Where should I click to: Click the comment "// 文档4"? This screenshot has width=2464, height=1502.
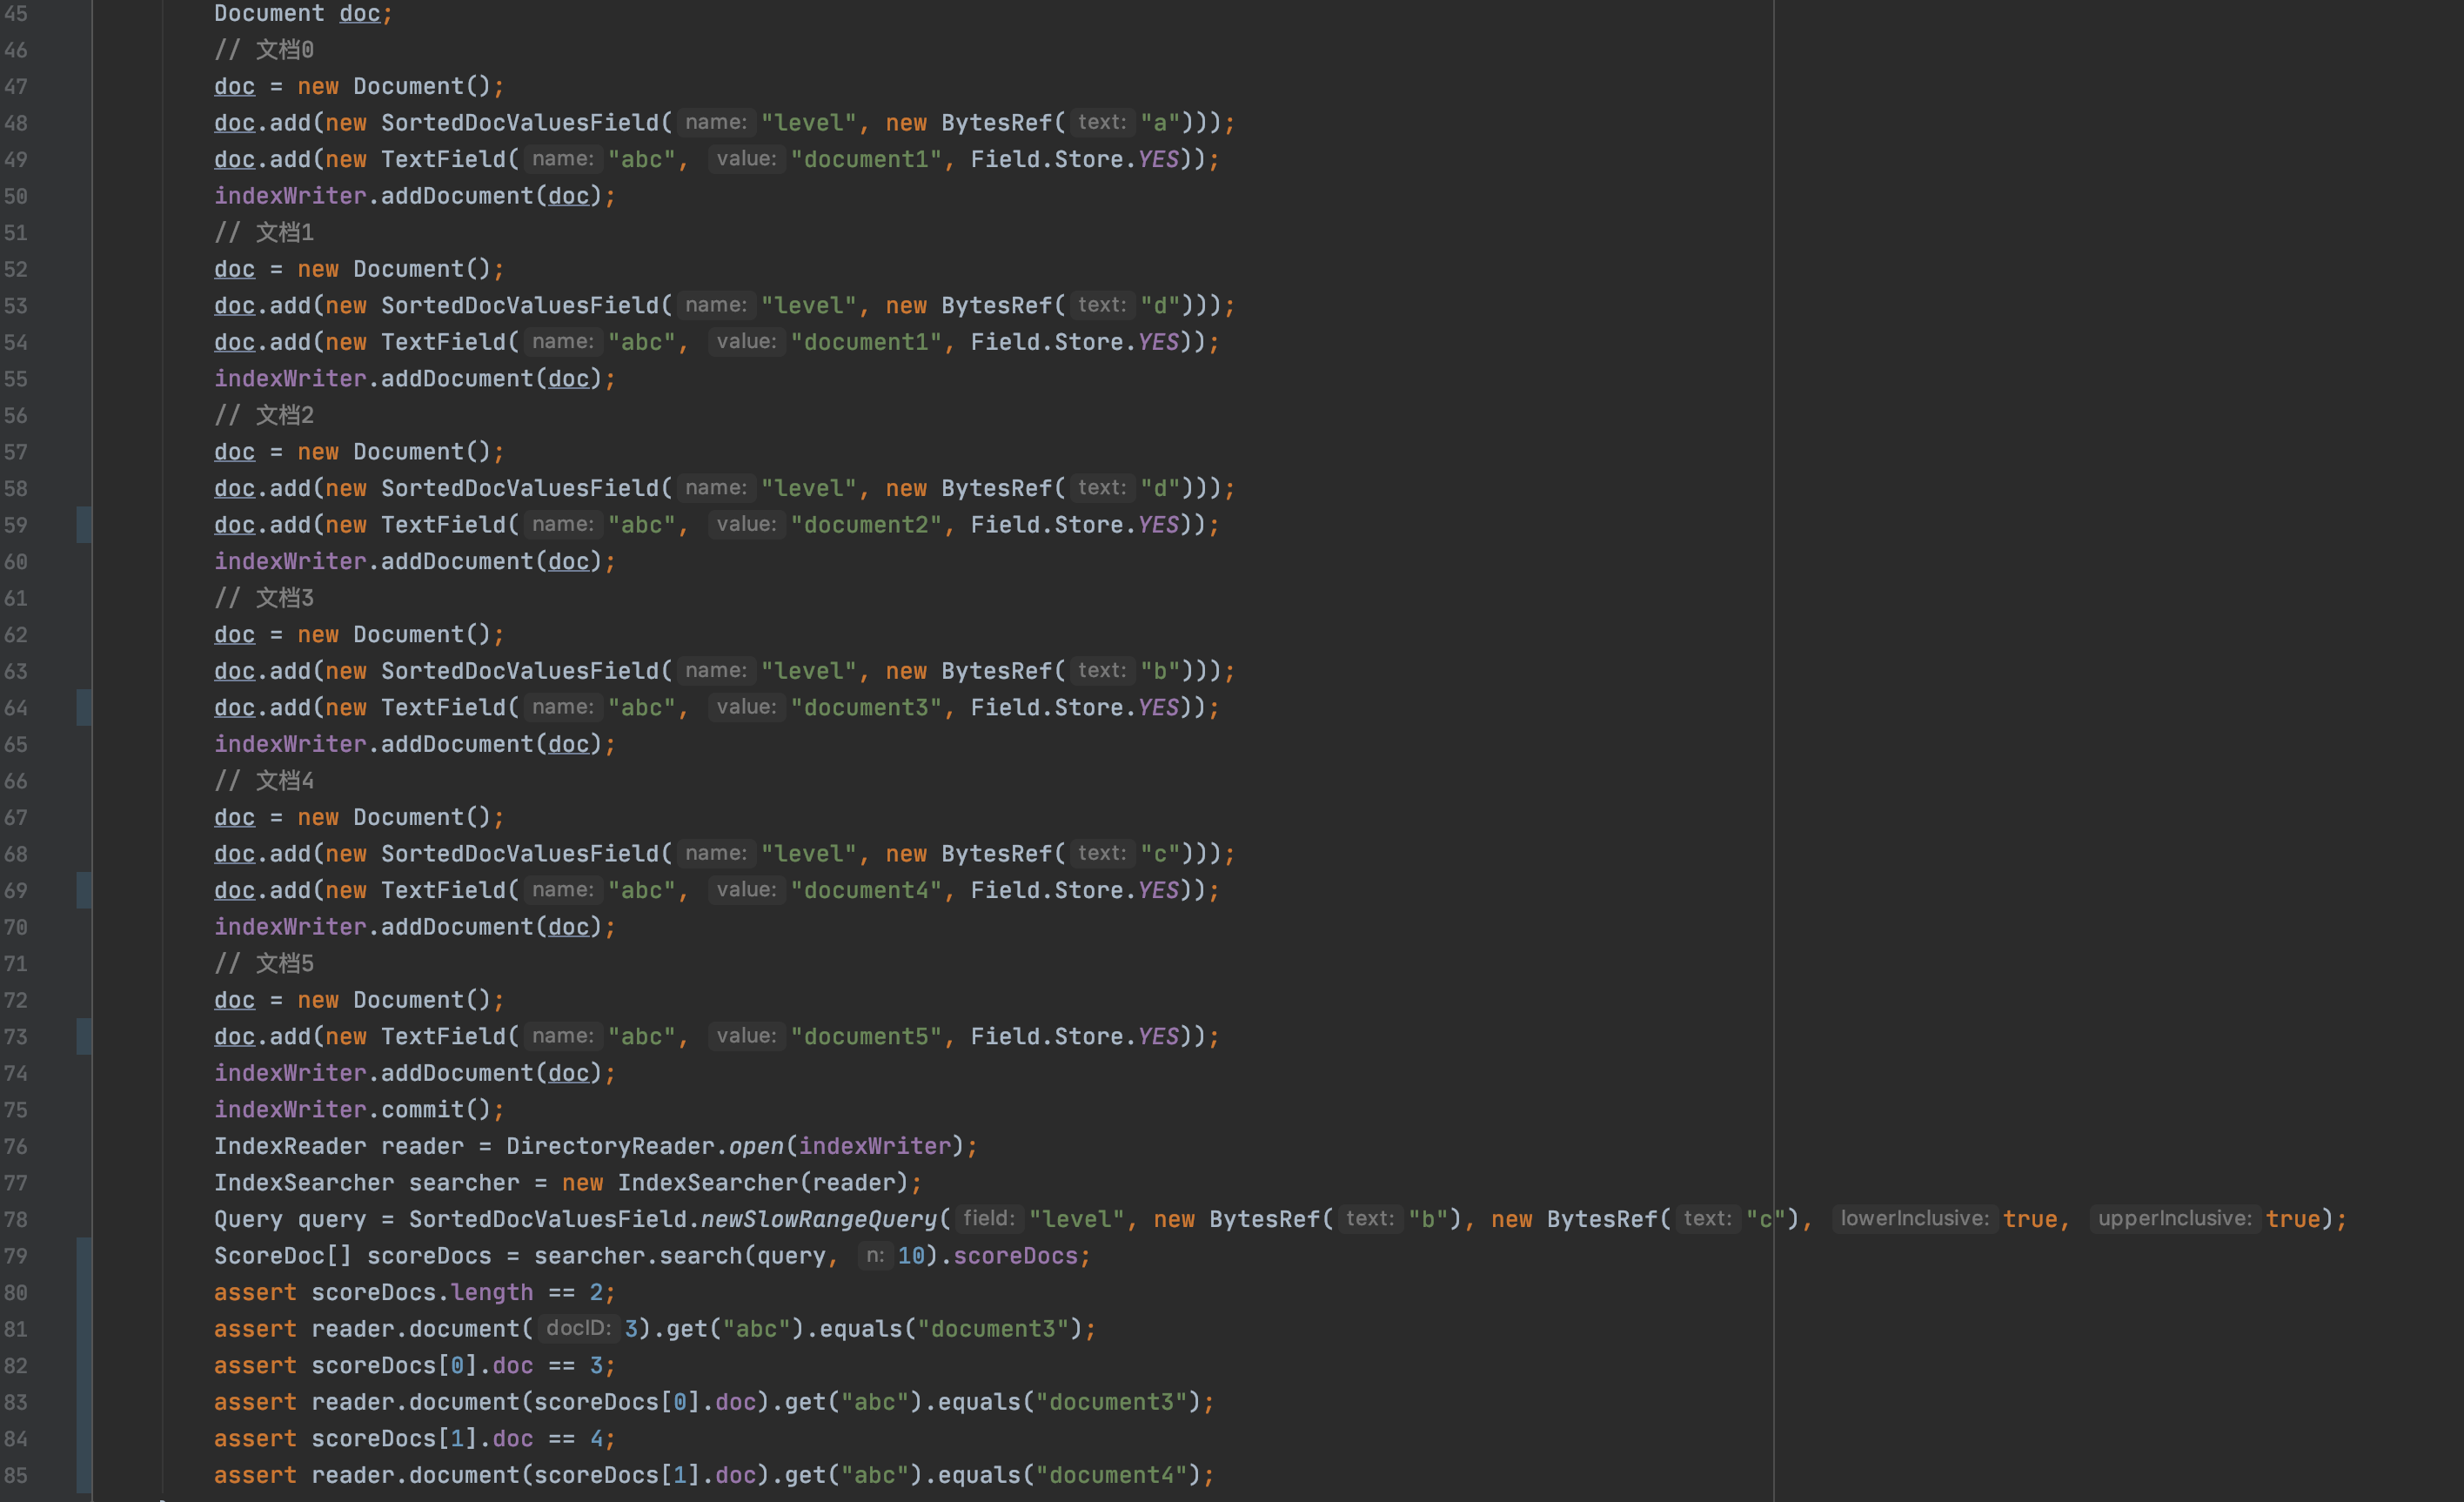coord(264,781)
